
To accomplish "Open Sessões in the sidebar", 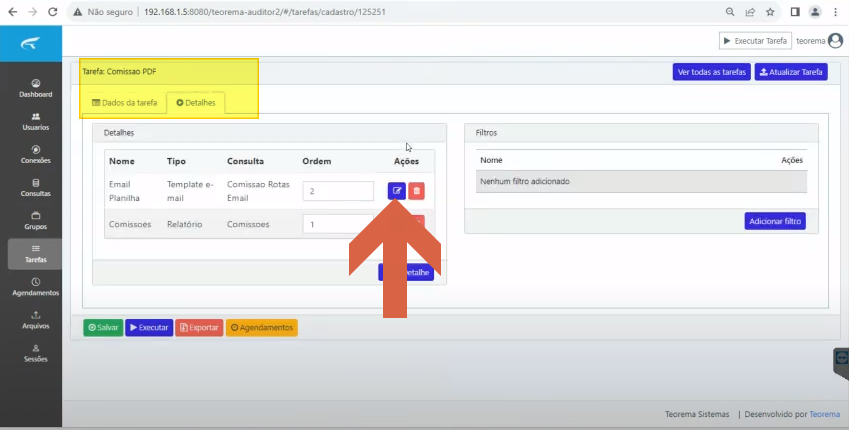I will click(x=36, y=353).
